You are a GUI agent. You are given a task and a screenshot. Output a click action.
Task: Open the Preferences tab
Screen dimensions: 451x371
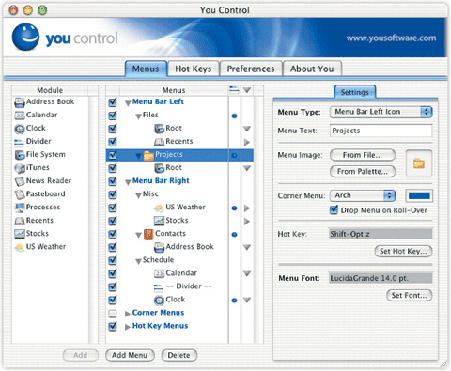[x=251, y=69]
